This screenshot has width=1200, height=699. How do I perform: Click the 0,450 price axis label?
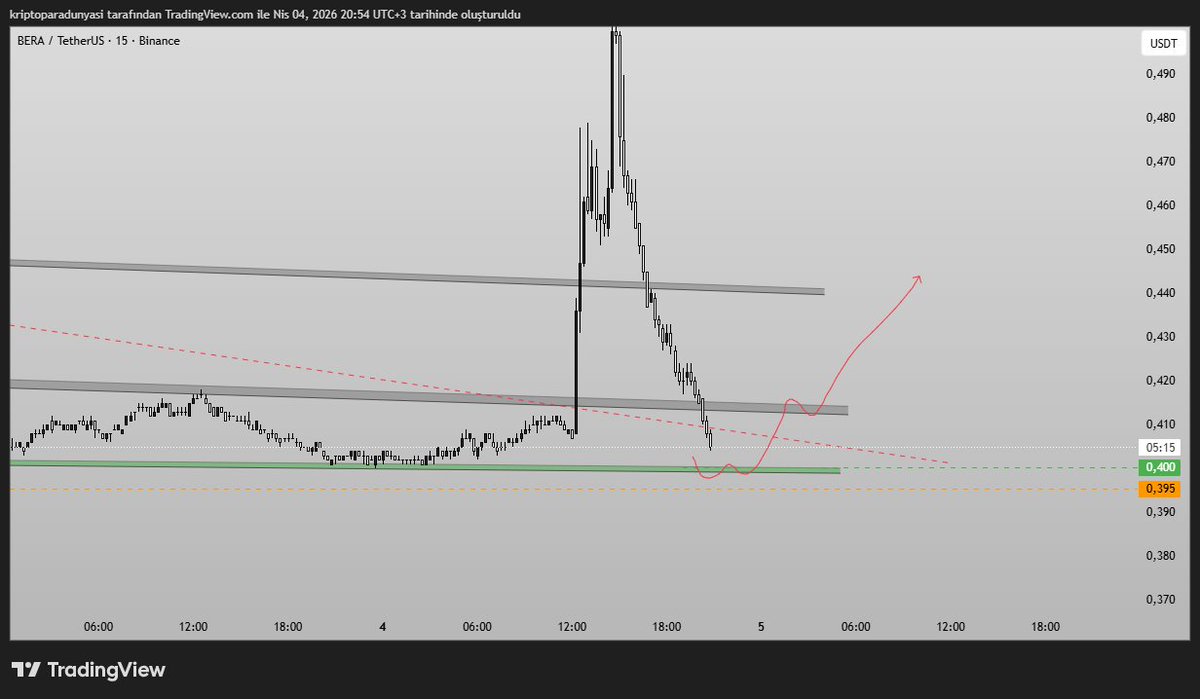pos(1160,249)
